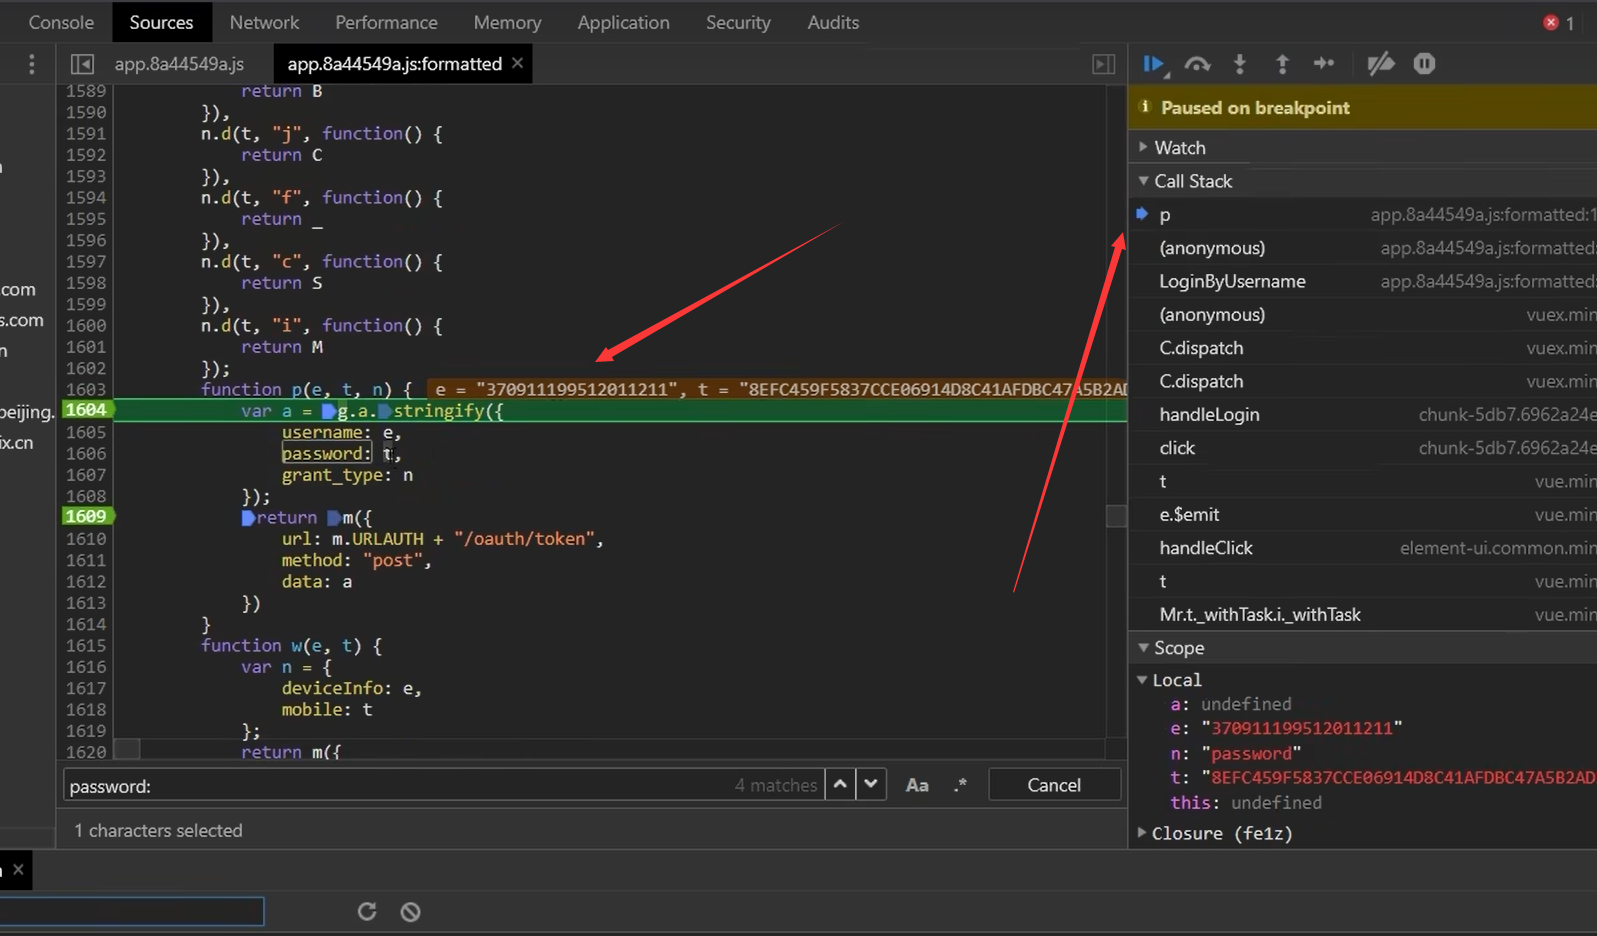The width and height of the screenshot is (1597, 936).
Task: Select the e.$emit call stack frame
Action: [x=1362, y=514]
